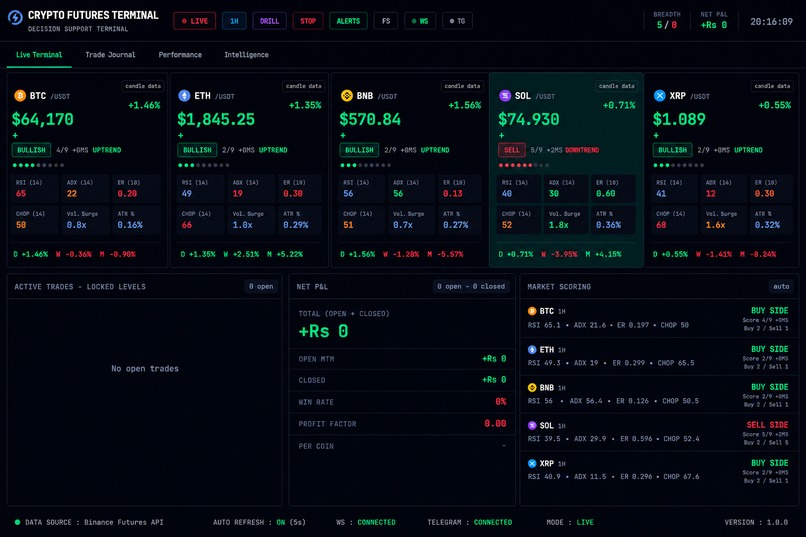Screen dimensions: 806x537
Task: Click BTC icon in Market Scoring list
Action: [532, 311]
